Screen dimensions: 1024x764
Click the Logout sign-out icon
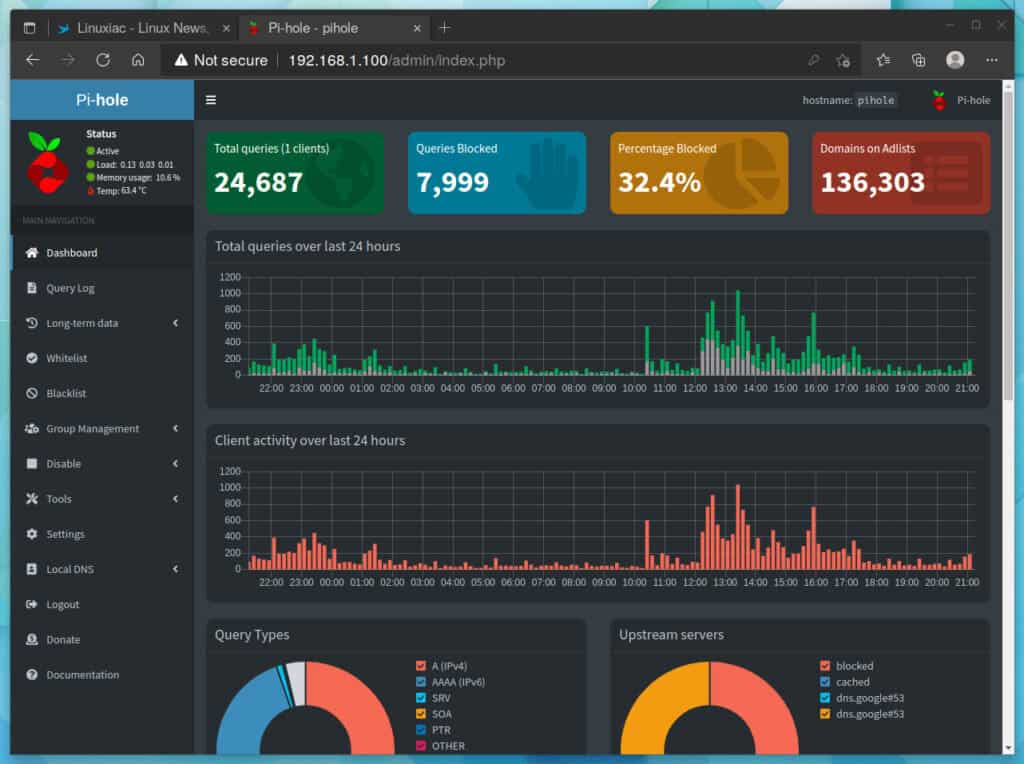pyautogui.click(x=31, y=605)
